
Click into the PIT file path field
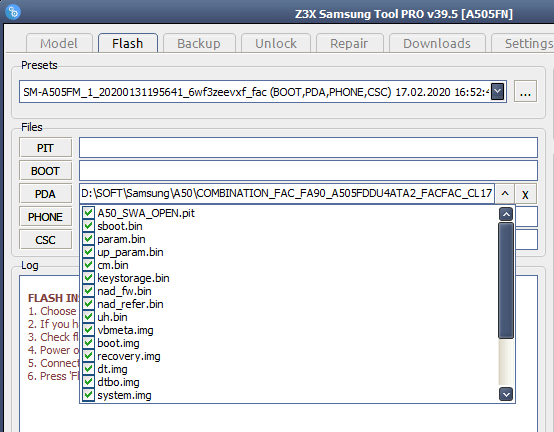pyautogui.click(x=308, y=147)
